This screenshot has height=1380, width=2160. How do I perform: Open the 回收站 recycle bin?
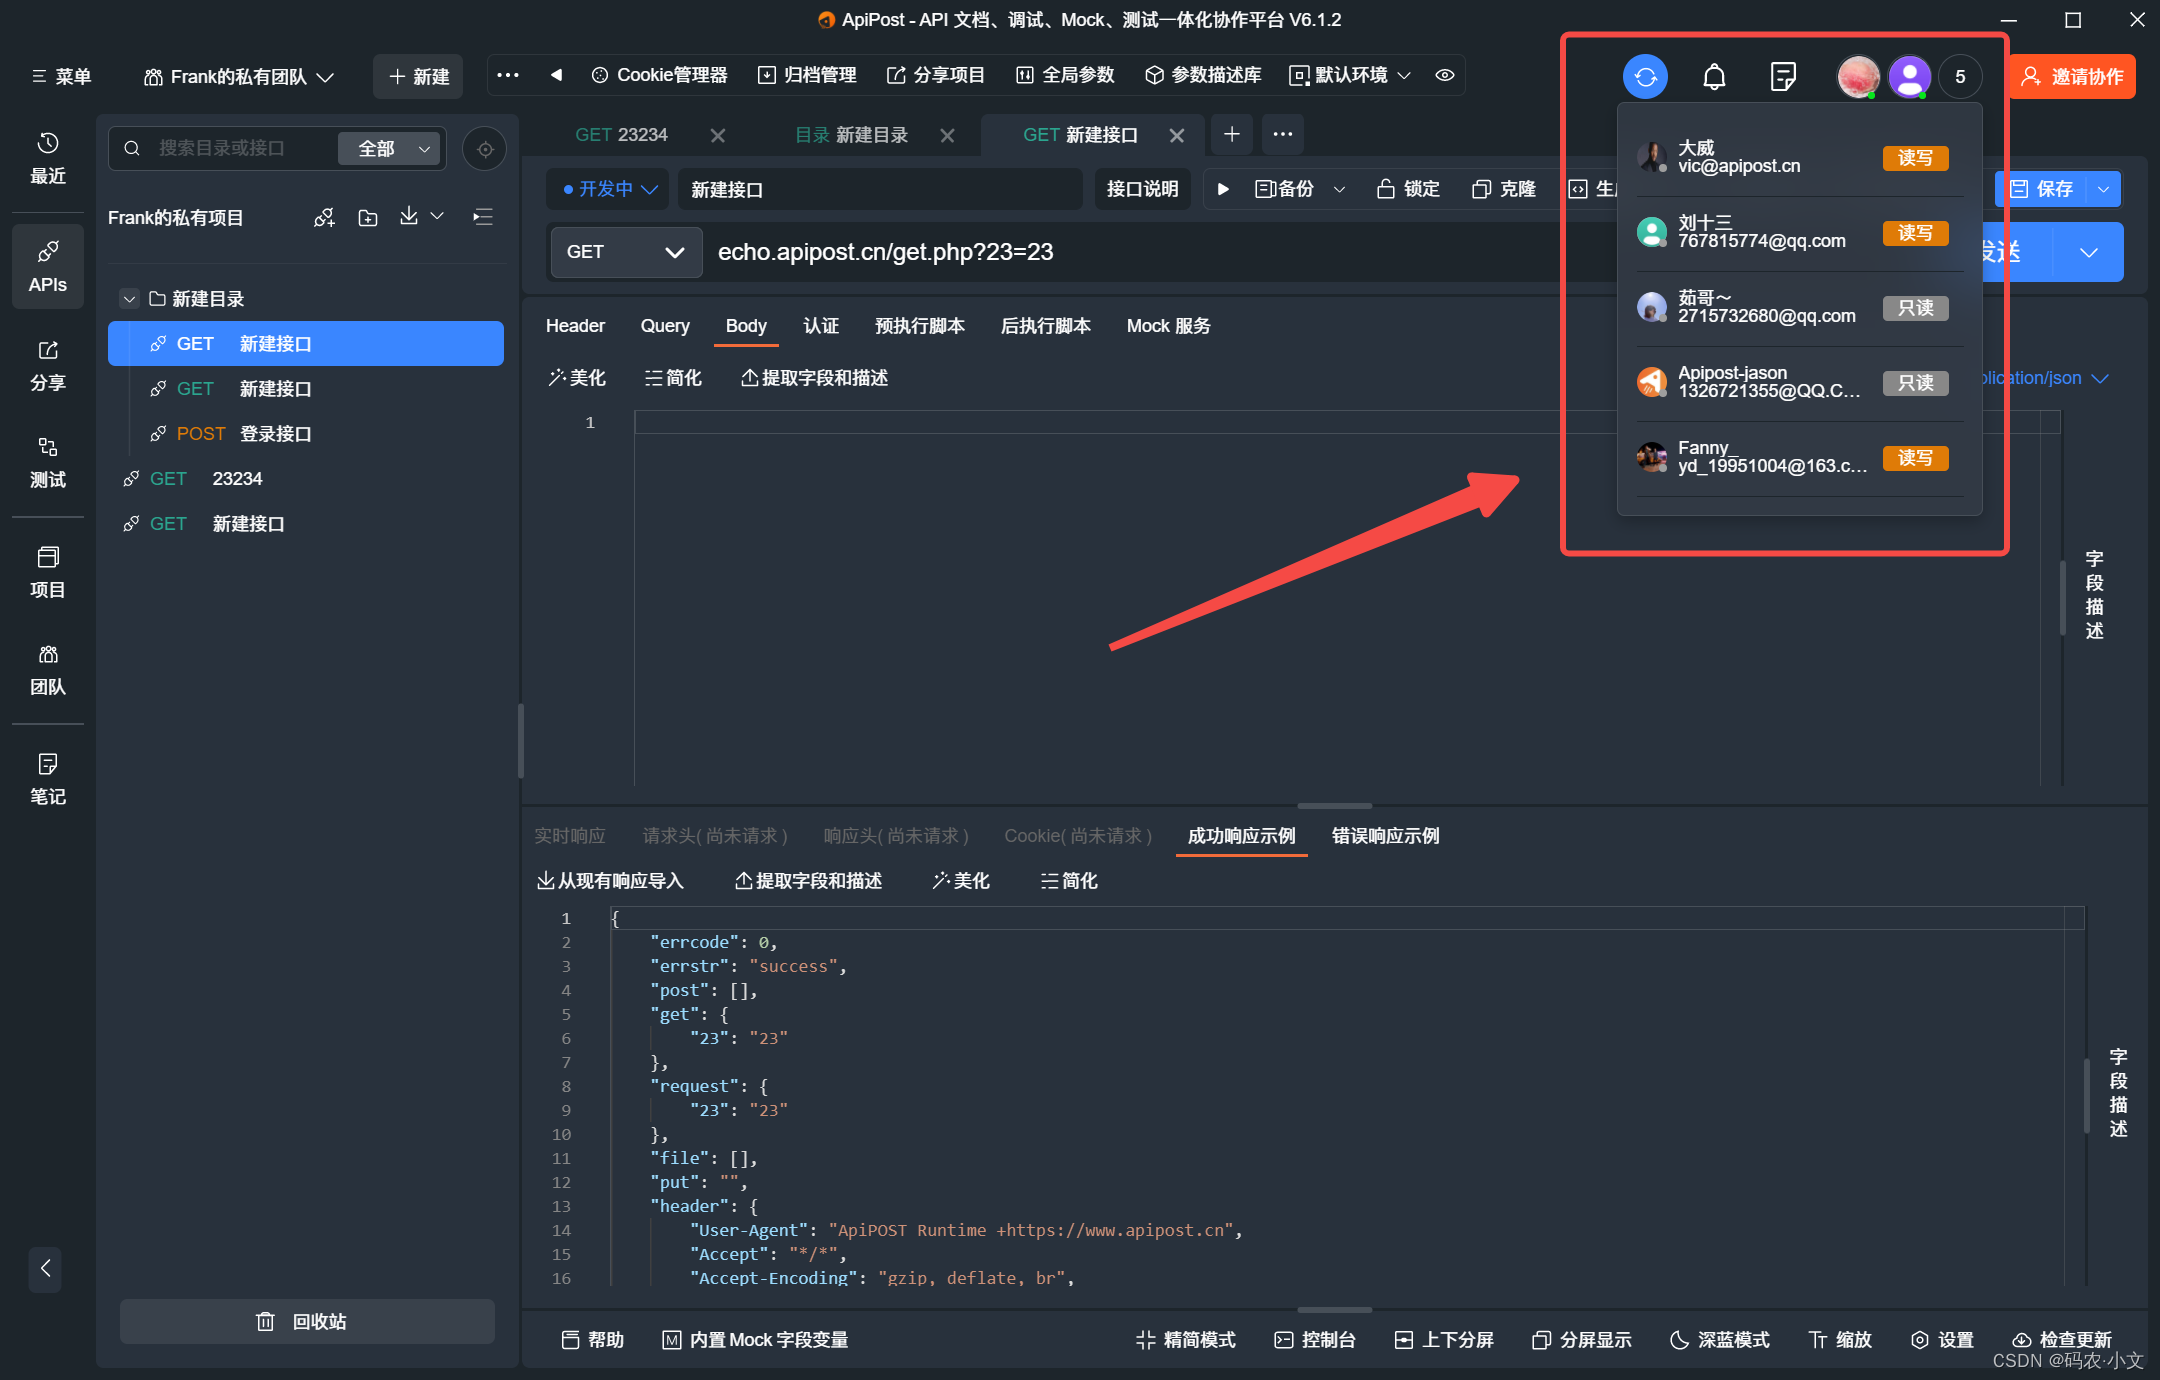306,1321
